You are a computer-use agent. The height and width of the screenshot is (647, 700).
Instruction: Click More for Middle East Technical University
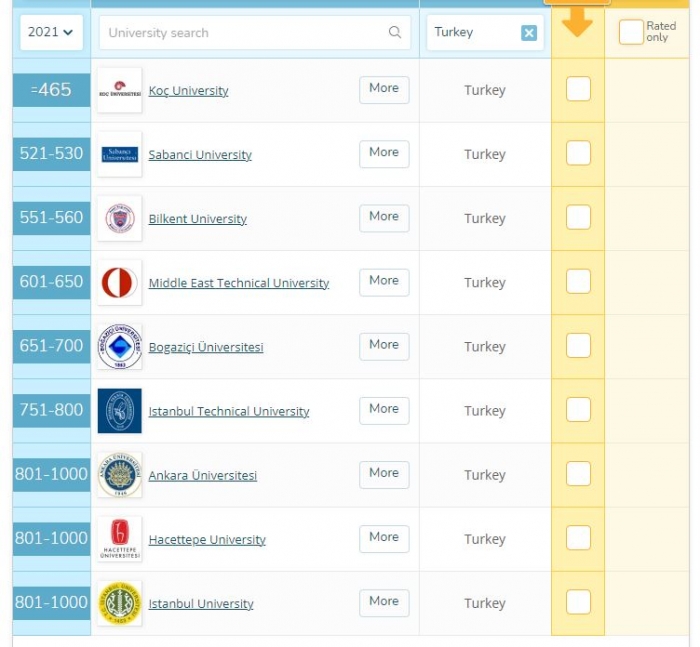click(384, 282)
